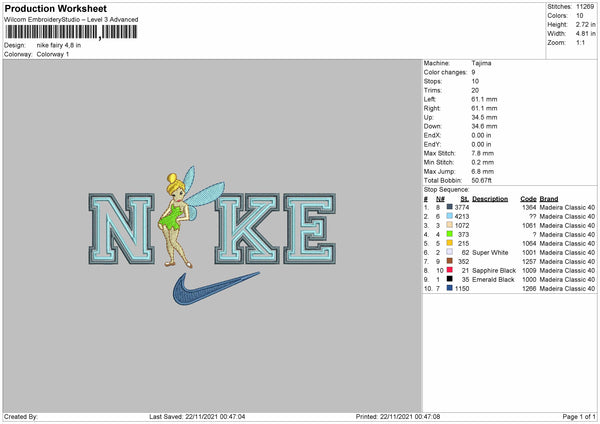This screenshot has height=424, width=600.
Task: Click the letter N in the design
Action: (x=122, y=229)
